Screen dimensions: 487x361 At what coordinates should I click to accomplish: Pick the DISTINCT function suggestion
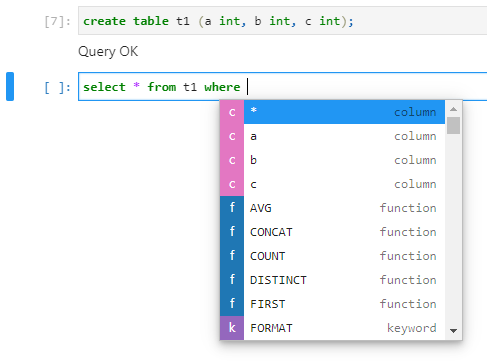(332, 280)
